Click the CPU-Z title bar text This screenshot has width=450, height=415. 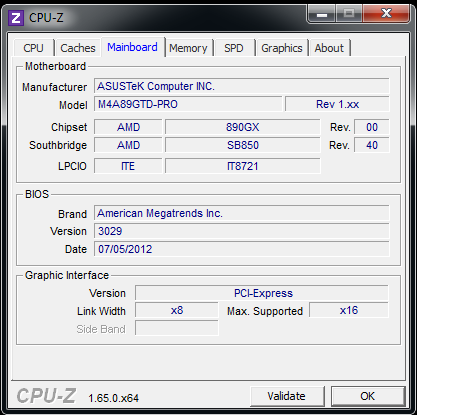click(x=46, y=18)
